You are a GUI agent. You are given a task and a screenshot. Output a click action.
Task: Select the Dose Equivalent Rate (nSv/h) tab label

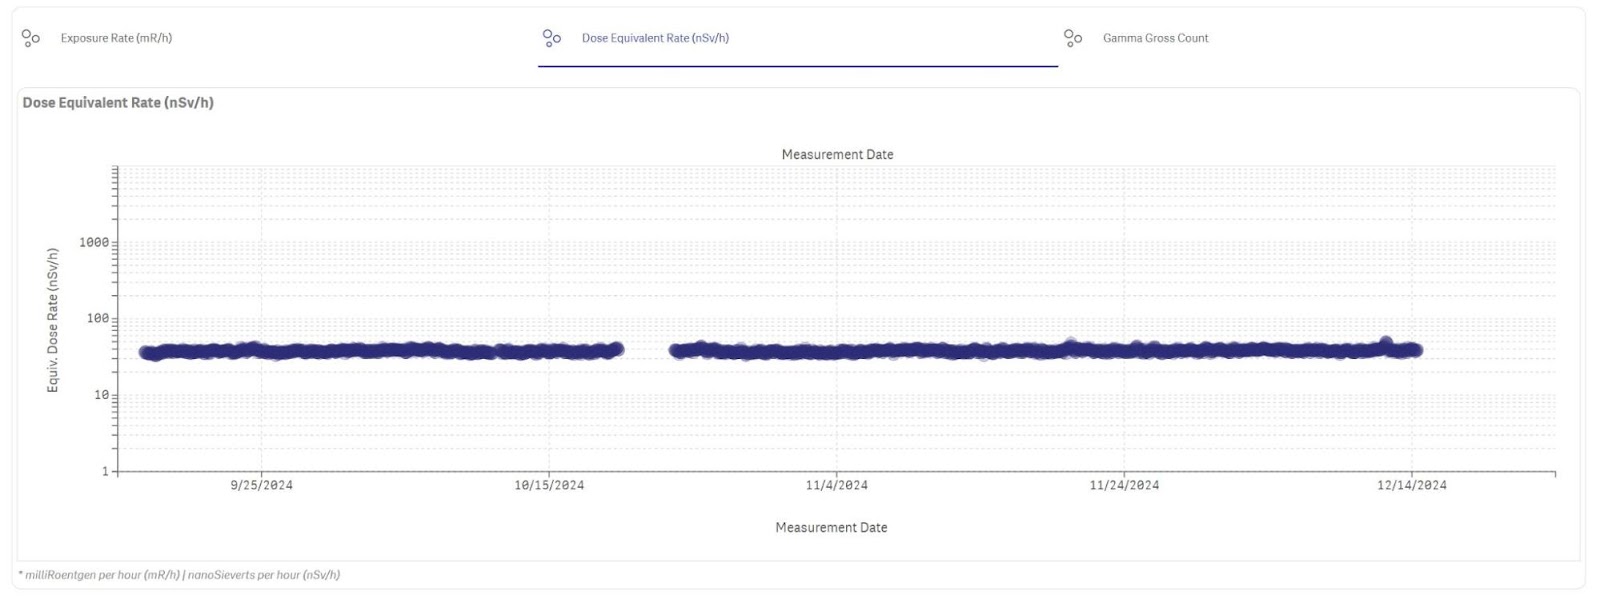pyautogui.click(x=655, y=38)
